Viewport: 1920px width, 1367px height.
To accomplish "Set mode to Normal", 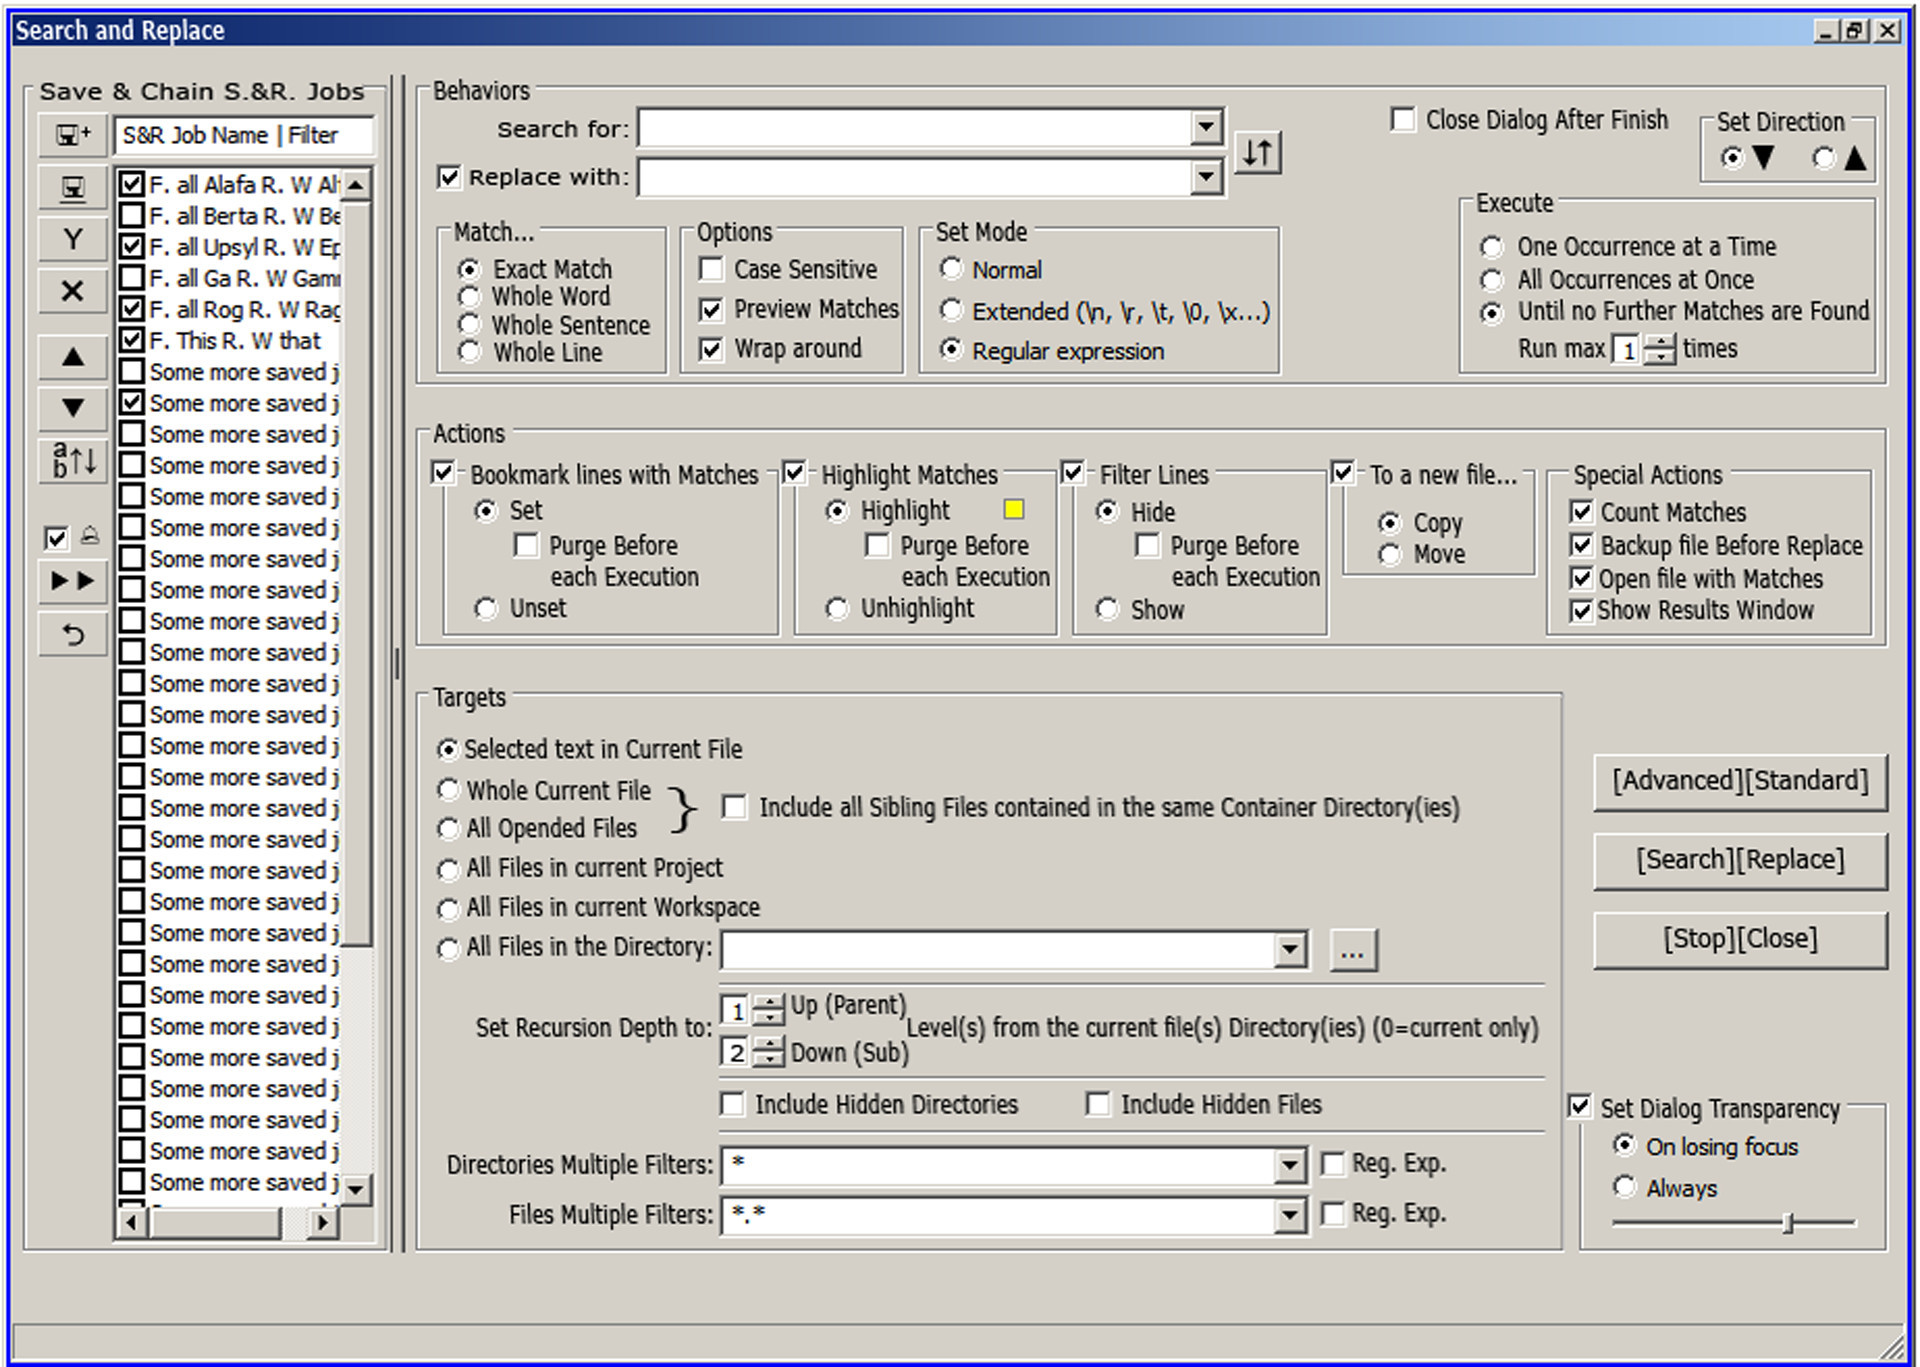I will 951,269.
